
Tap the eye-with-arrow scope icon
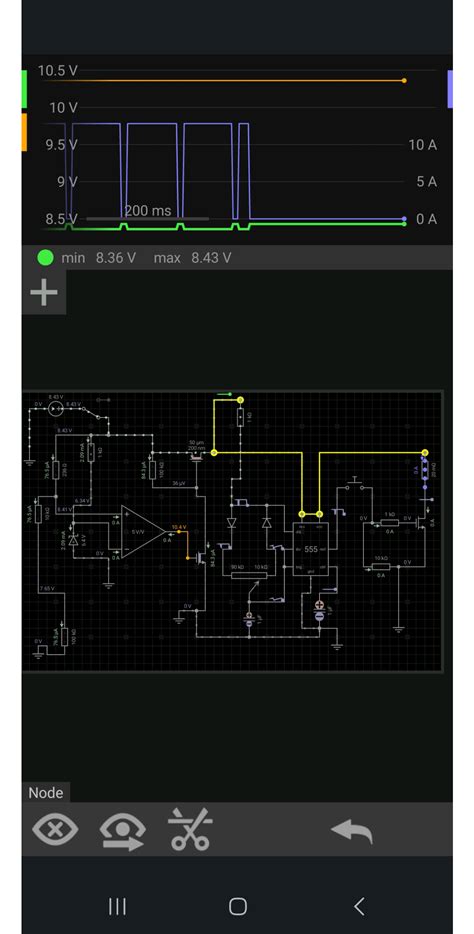click(x=123, y=830)
